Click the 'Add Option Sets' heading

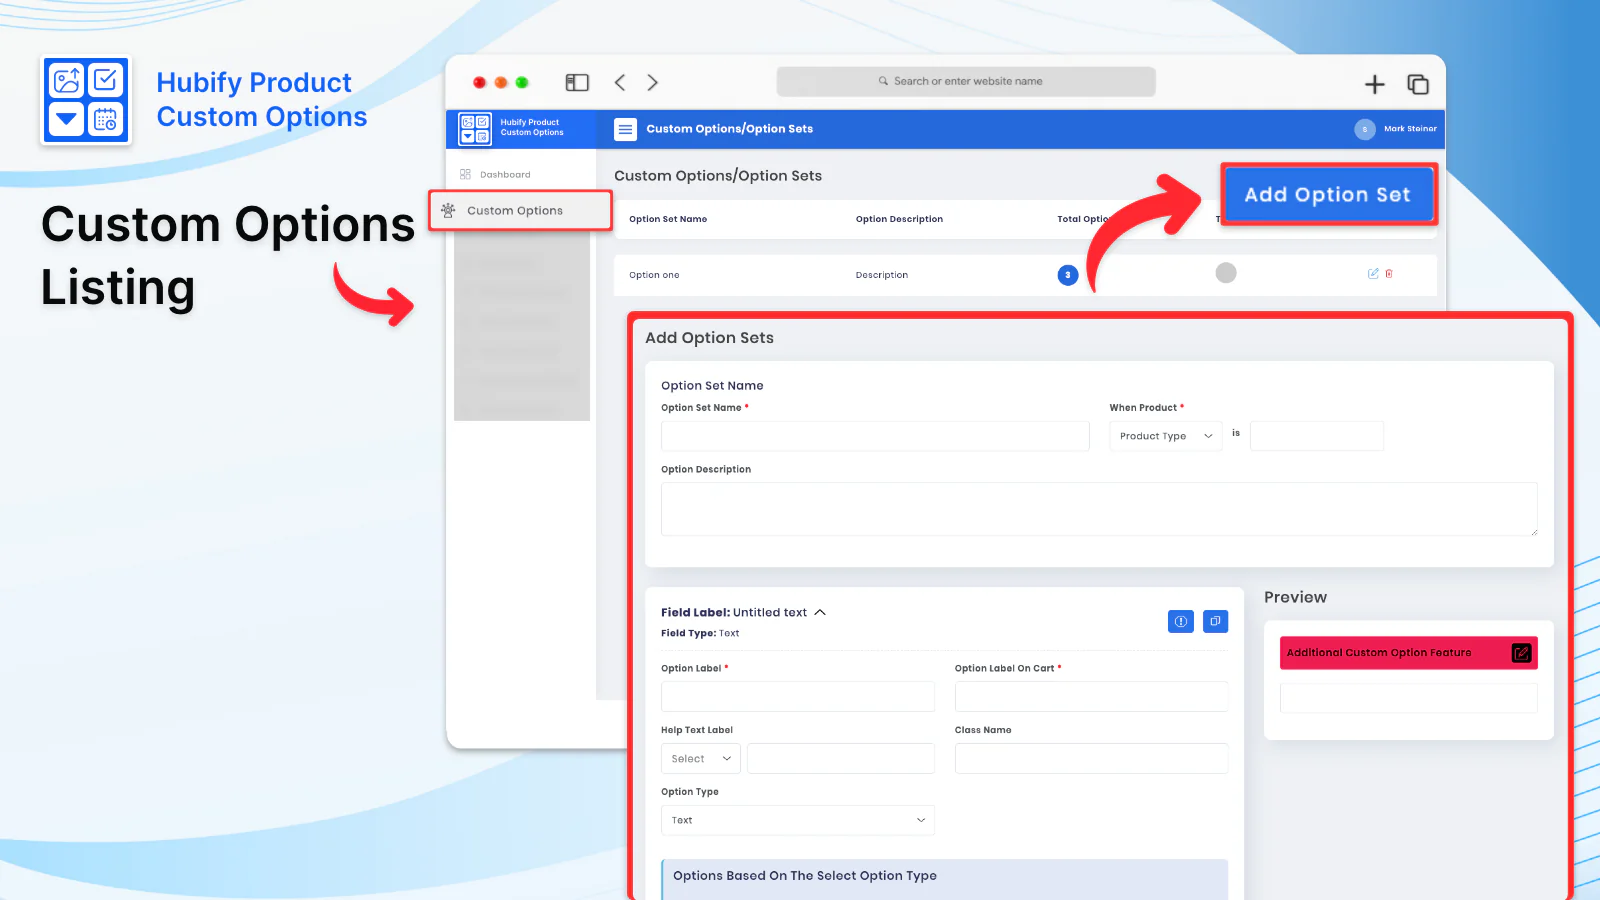click(x=709, y=338)
